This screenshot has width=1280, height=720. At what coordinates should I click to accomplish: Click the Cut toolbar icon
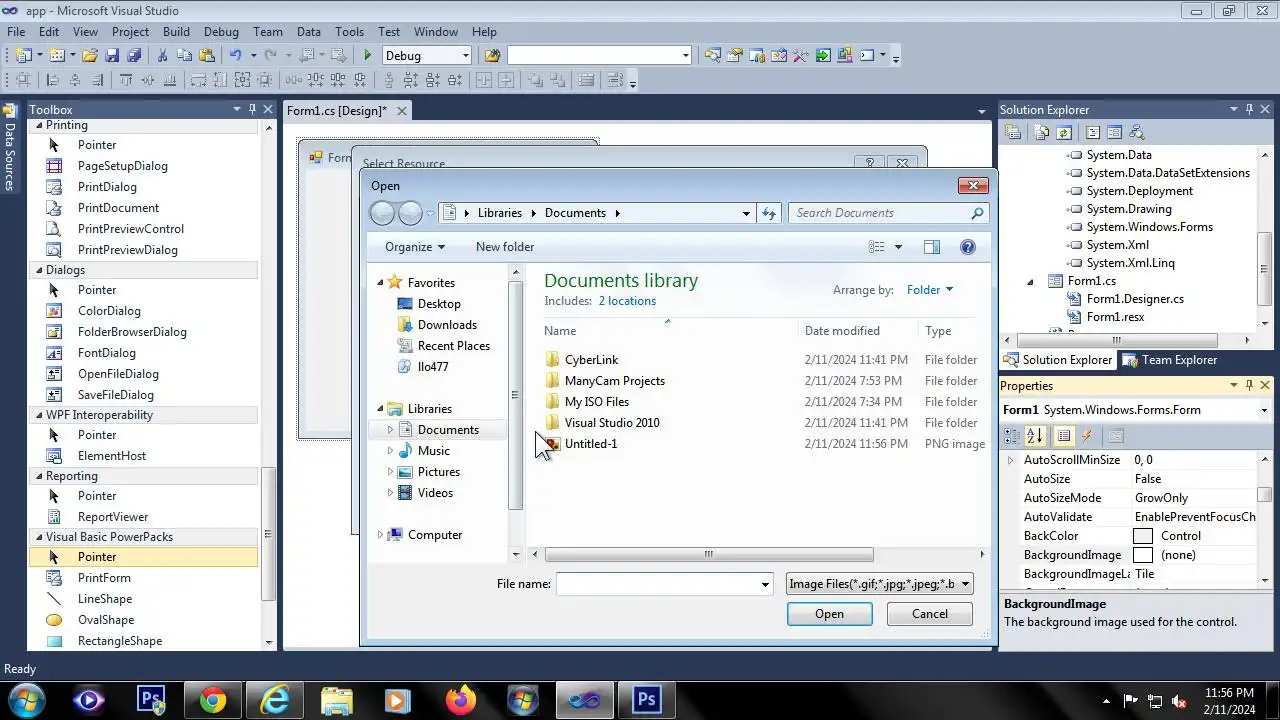pos(162,56)
